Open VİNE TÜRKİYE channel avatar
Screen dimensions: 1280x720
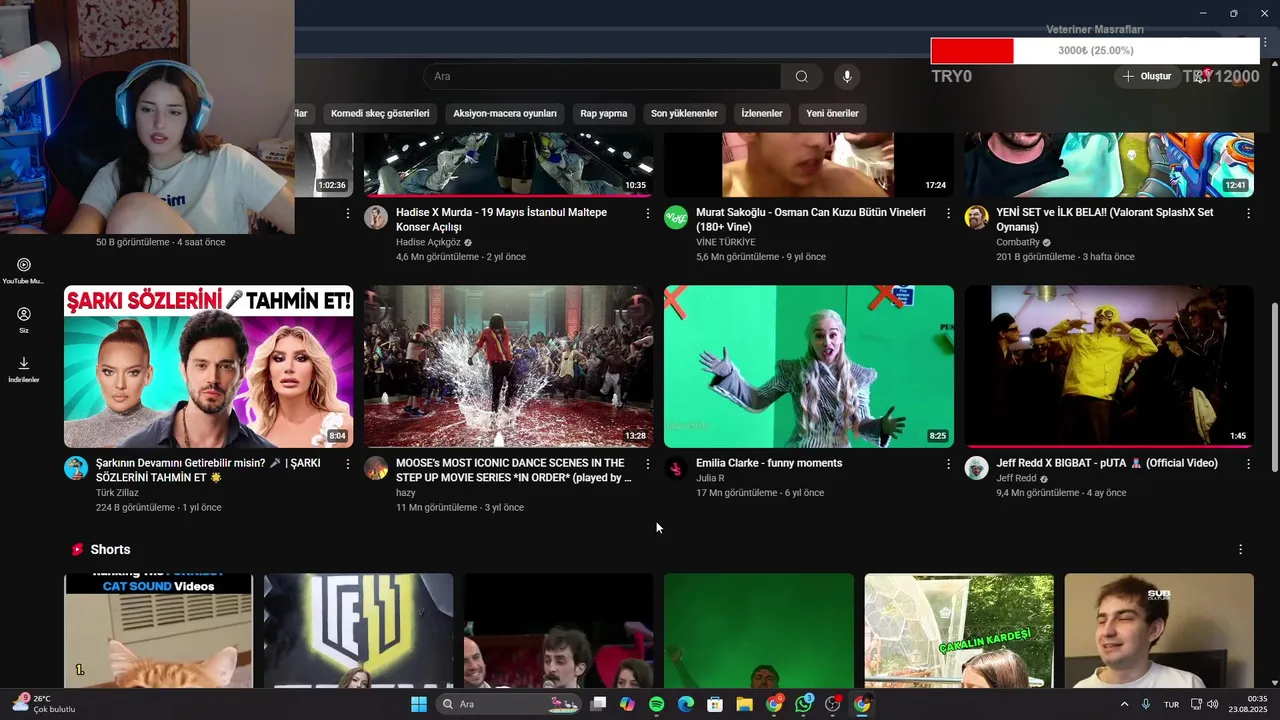pyautogui.click(x=676, y=218)
